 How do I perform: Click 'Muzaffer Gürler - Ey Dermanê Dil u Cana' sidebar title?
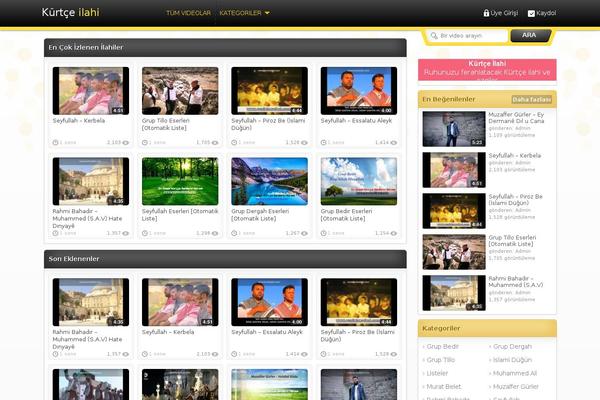click(516, 118)
